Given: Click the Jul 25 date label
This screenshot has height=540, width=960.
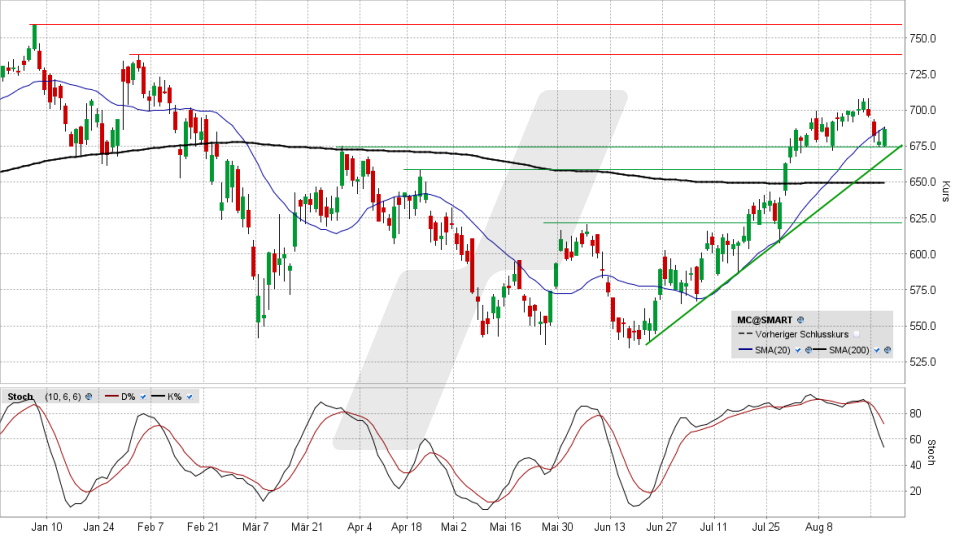Looking at the screenshot, I should 766,527.
